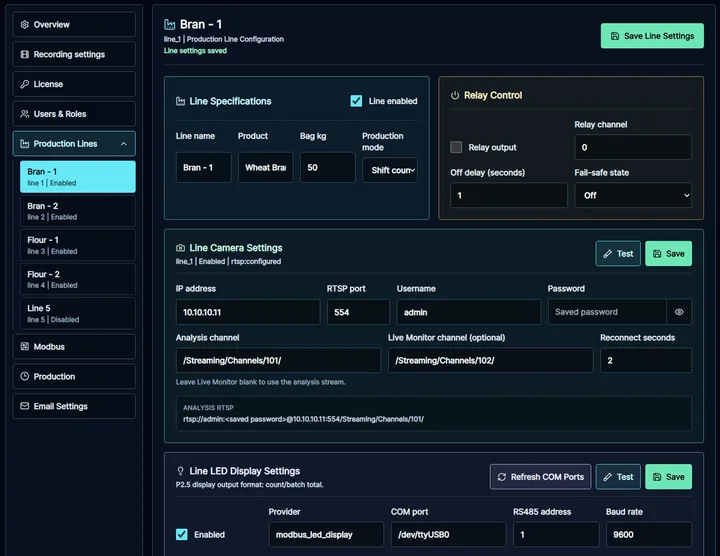Click the Production Lines factory icon in sidebar
Image resolution: width=720 pixels, height=556 pixels.
25,144
